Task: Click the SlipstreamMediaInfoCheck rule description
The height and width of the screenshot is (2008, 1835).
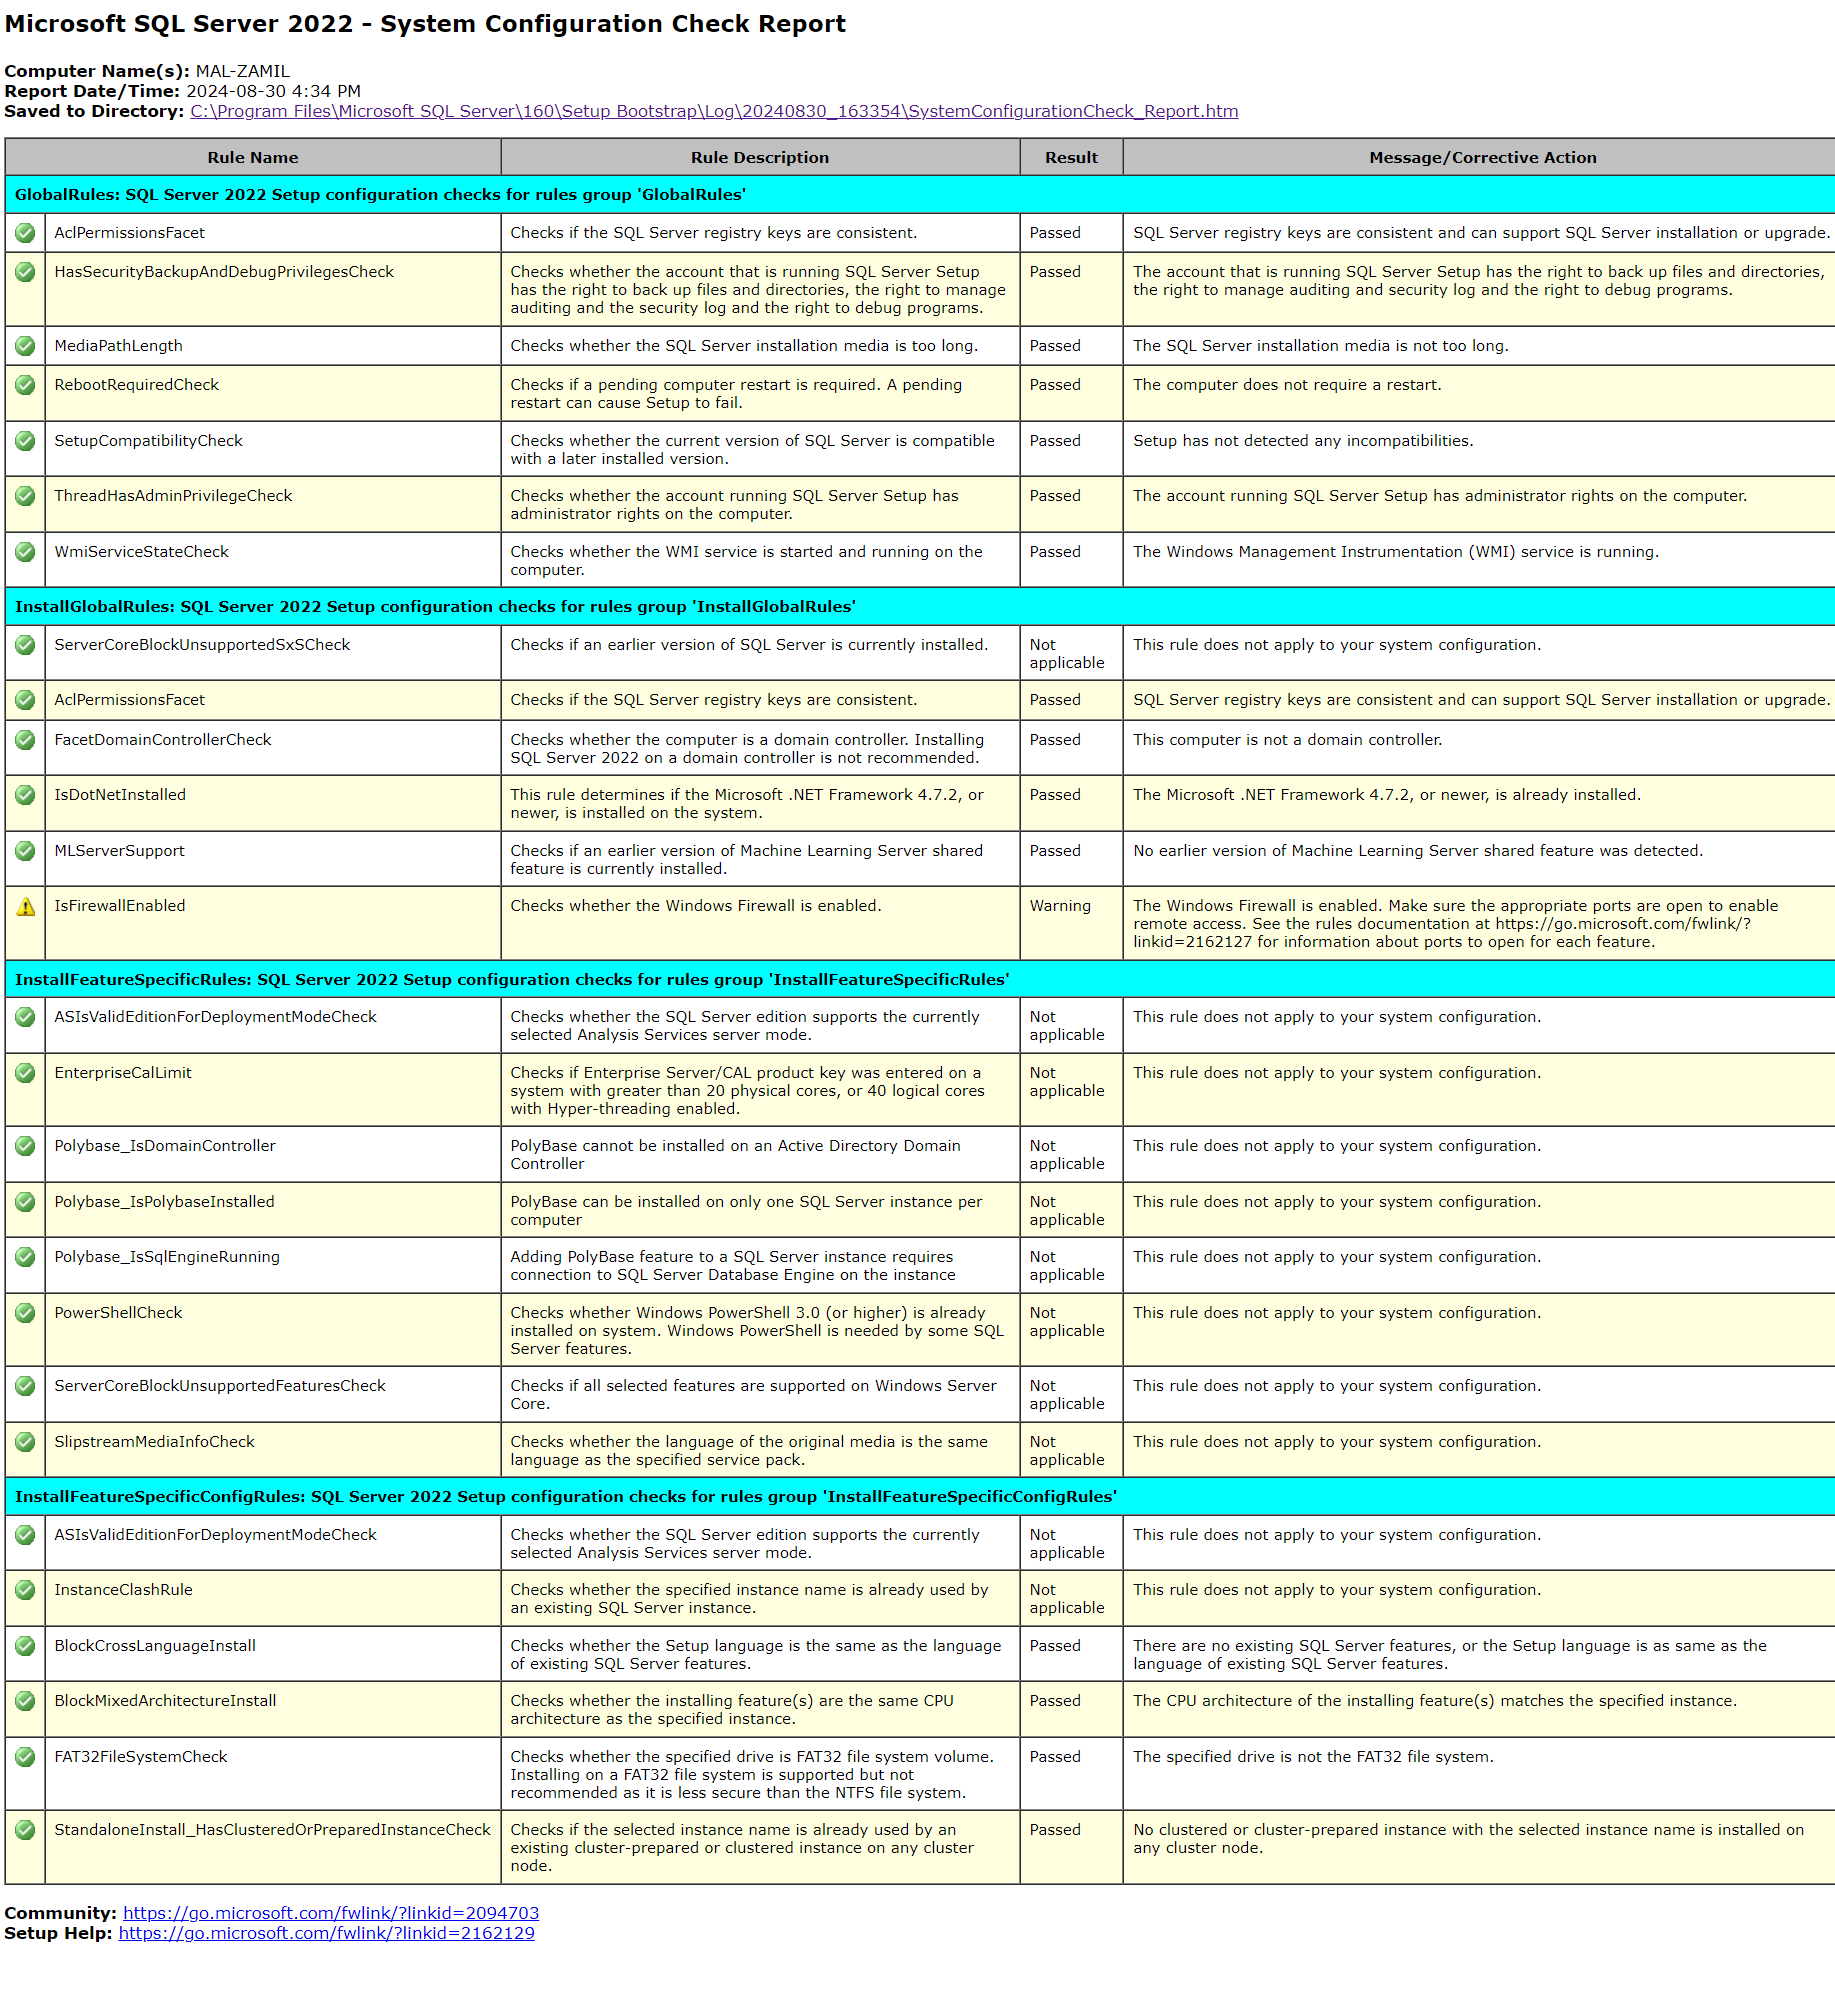Action: point(749,1451)
